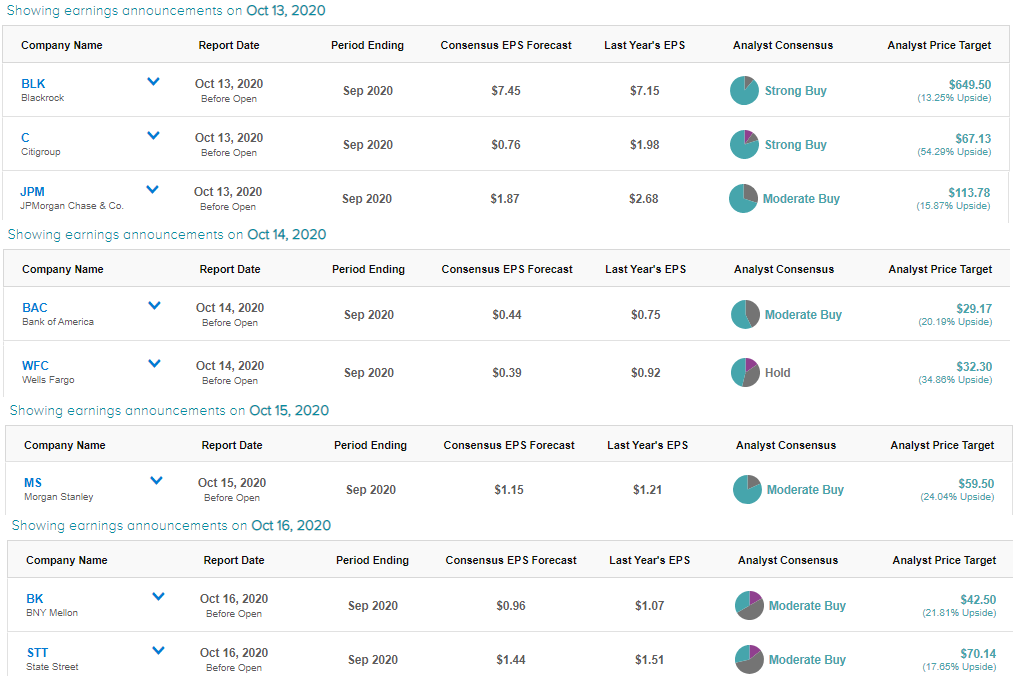
Task: Click the State Street consensus pie chart
Action: [x=749, y=659]
